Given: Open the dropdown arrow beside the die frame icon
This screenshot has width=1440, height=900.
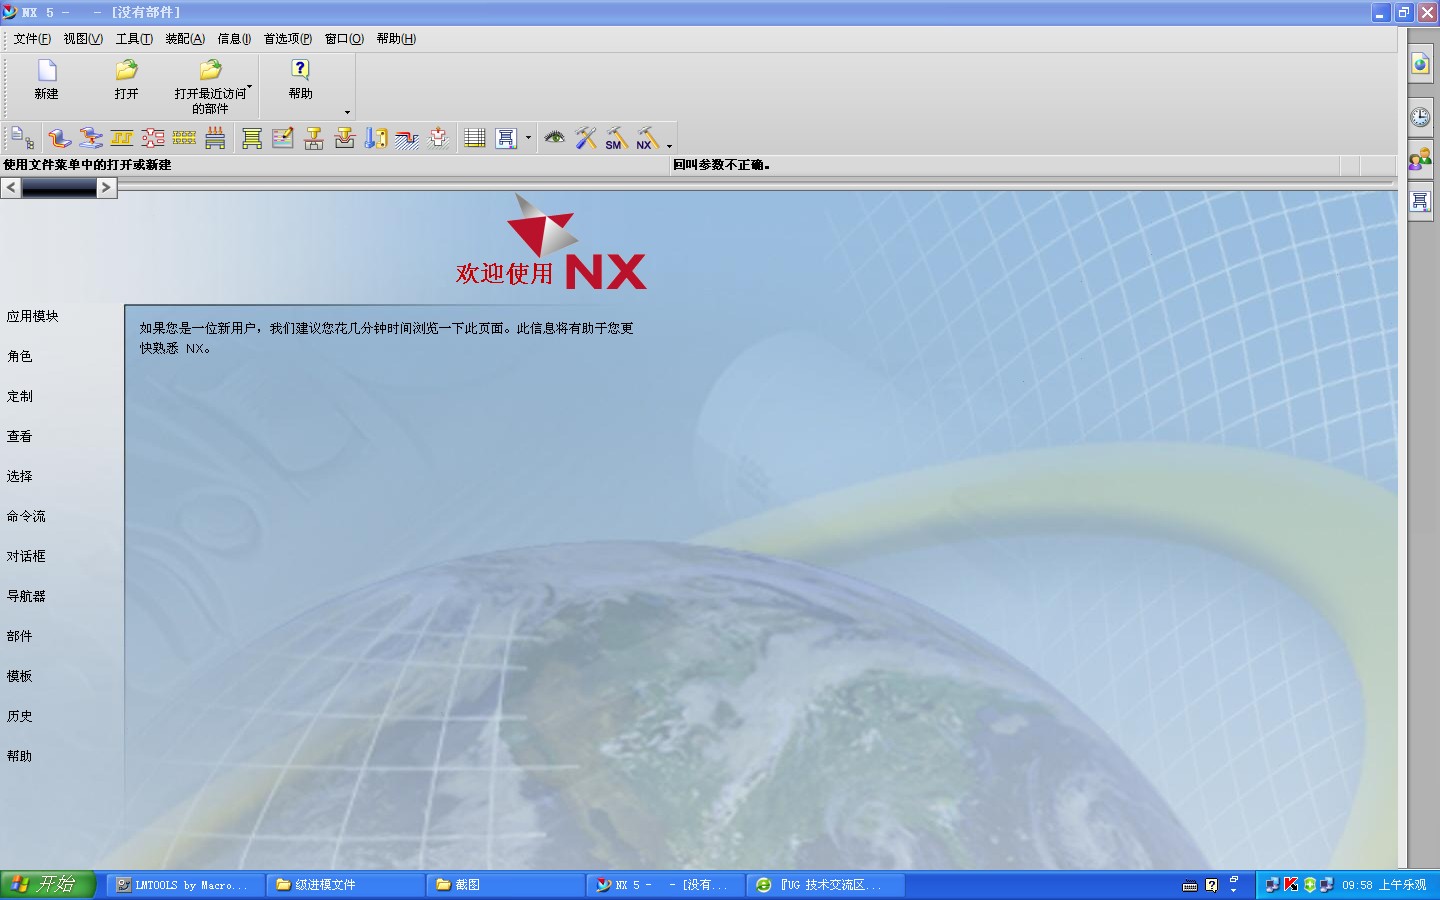Looking at the screenshot, I should pos(528,138).
